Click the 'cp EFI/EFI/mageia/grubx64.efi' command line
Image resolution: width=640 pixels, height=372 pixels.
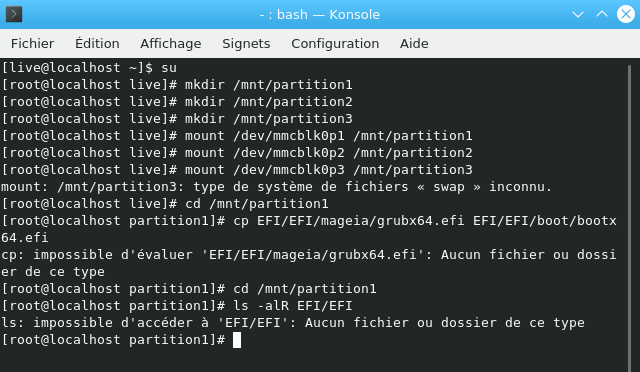[x=309, y=229]
